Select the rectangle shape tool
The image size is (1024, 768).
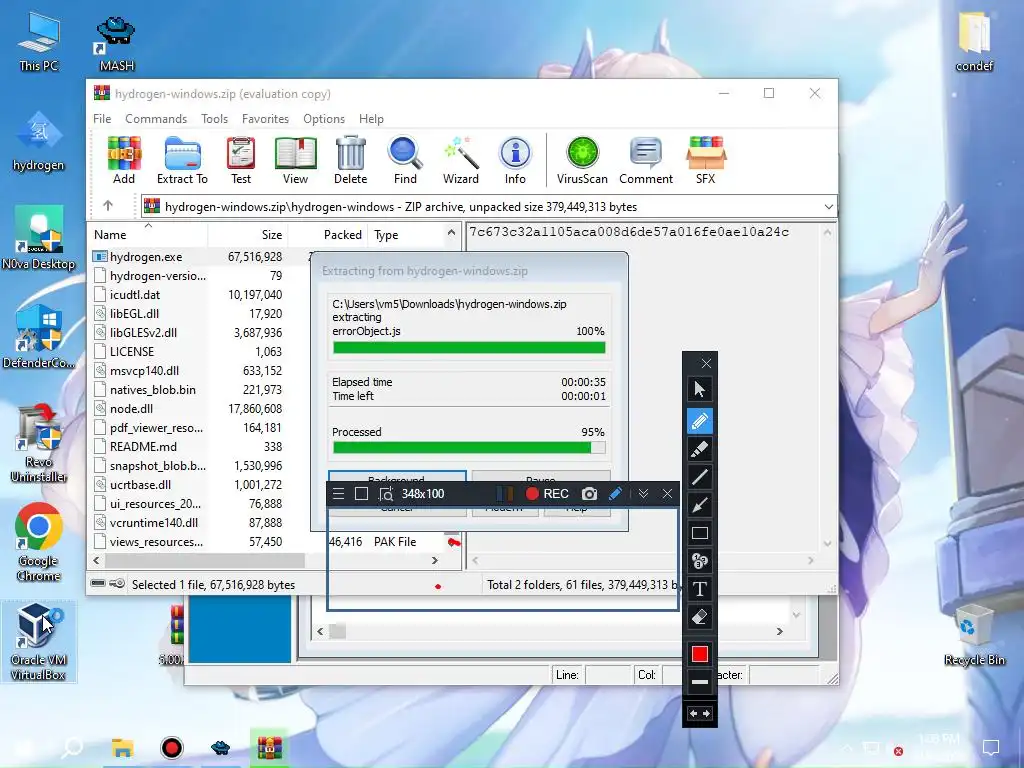click(699, 533)
